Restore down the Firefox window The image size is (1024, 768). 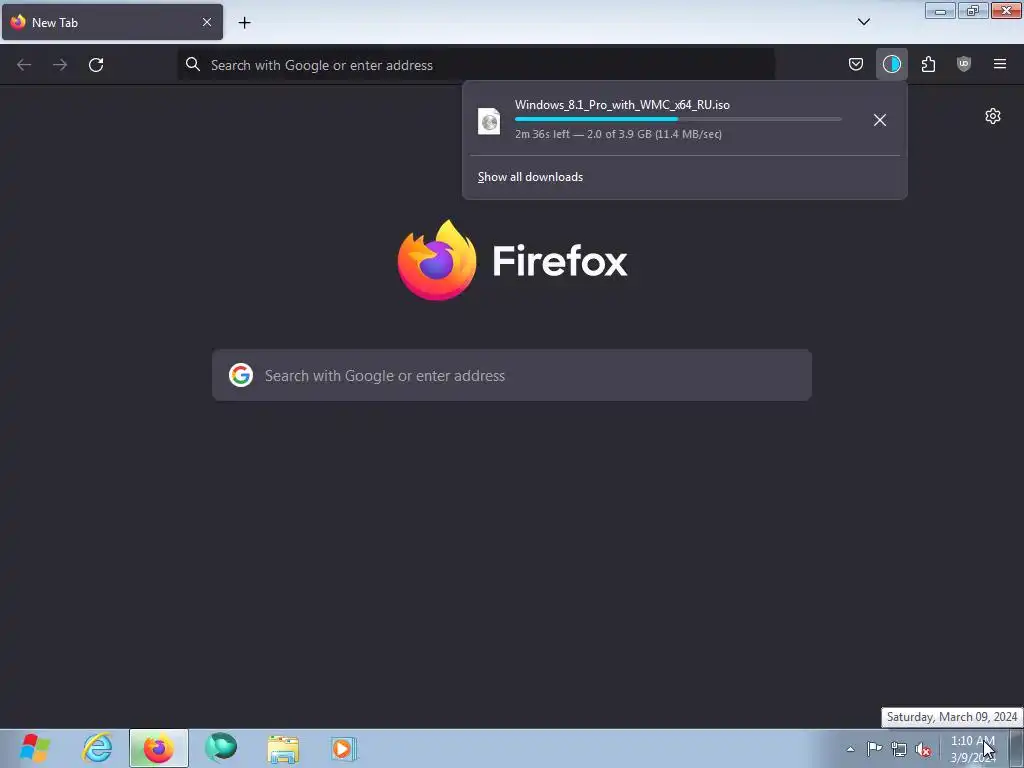pos(972,11)
